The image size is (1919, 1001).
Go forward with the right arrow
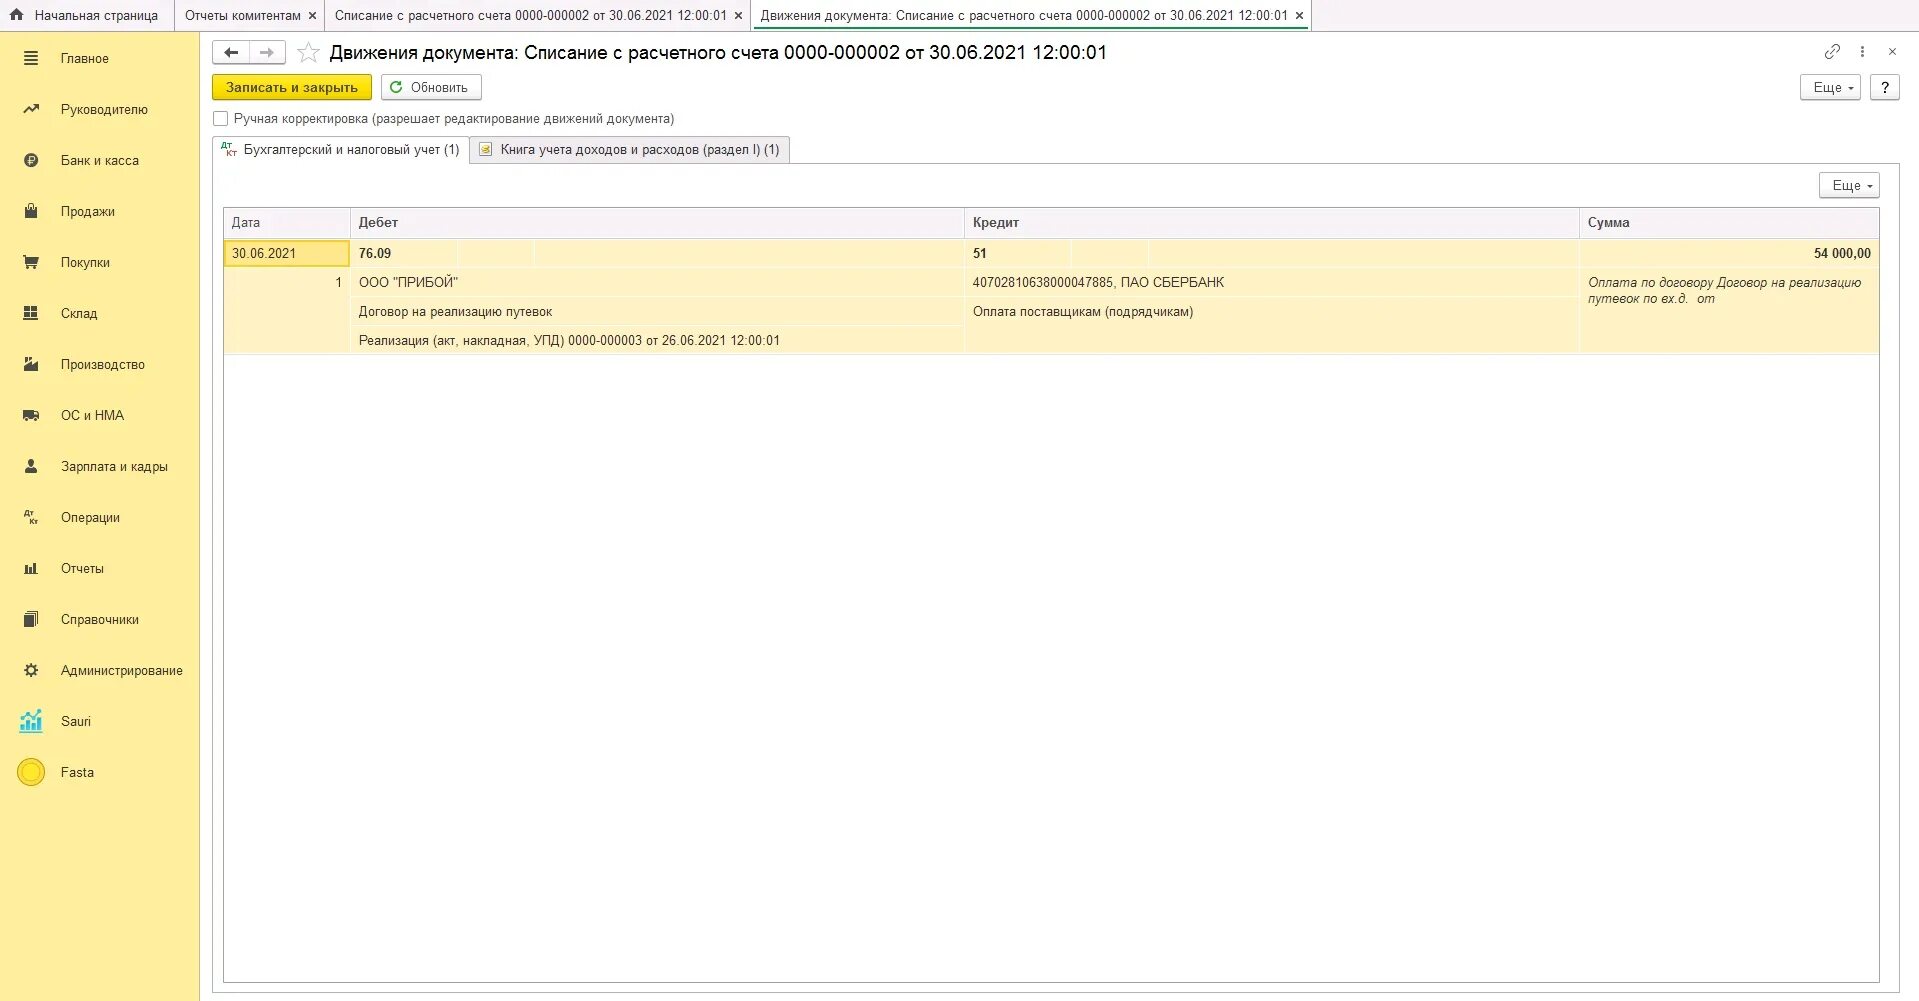click(267, 53)
